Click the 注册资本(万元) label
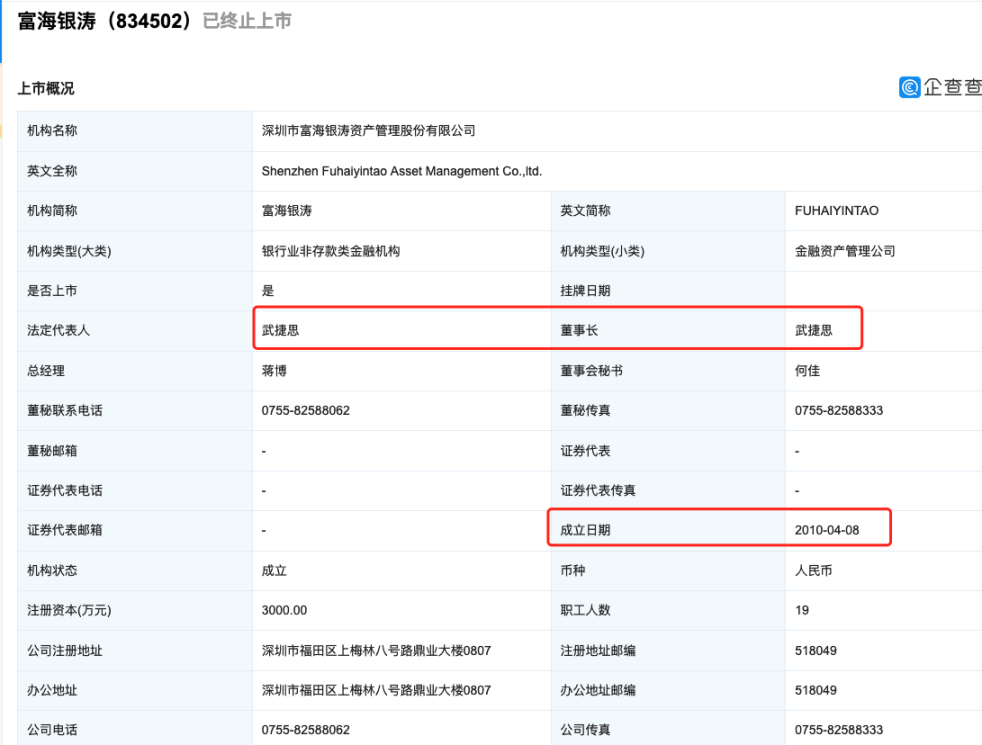The width and height of the screenshot is (982, 745). pyautogui.click(x=69, y=610)
